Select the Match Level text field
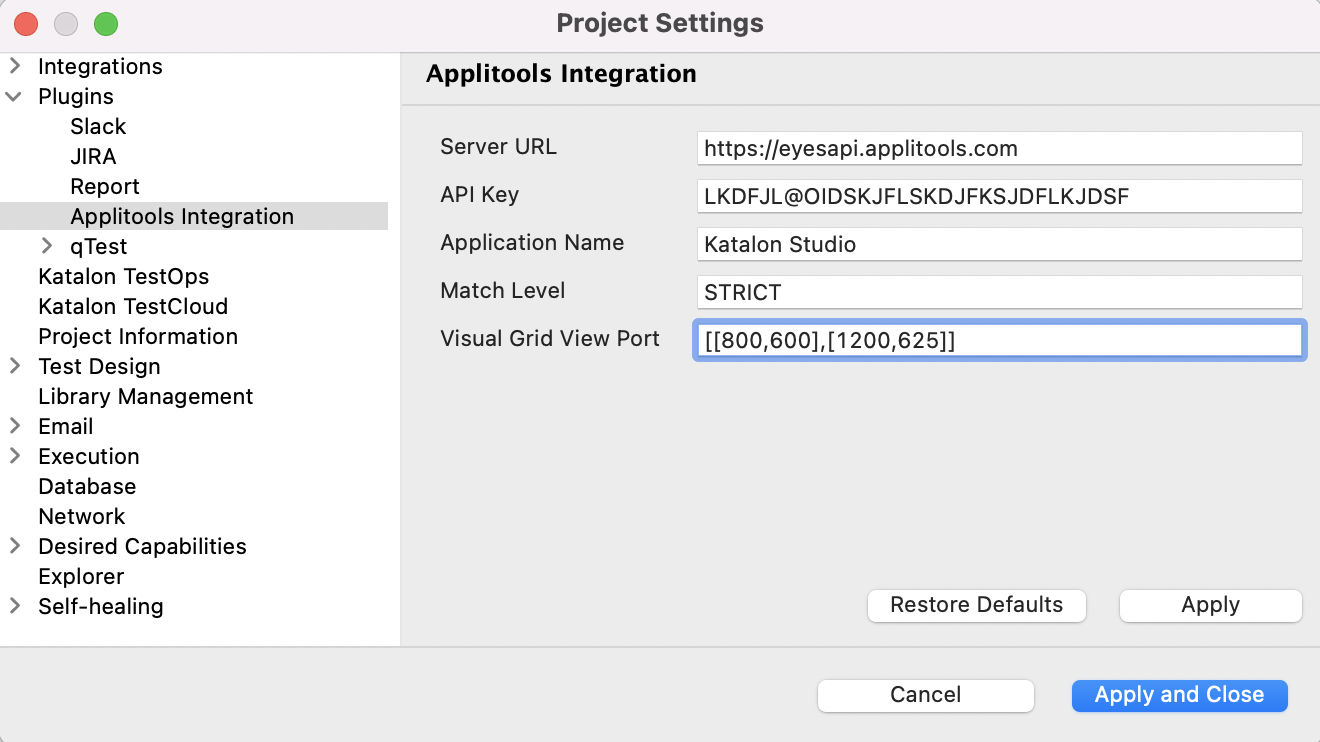The height and width of the screenshot is (742, 1320). point(998,291)
